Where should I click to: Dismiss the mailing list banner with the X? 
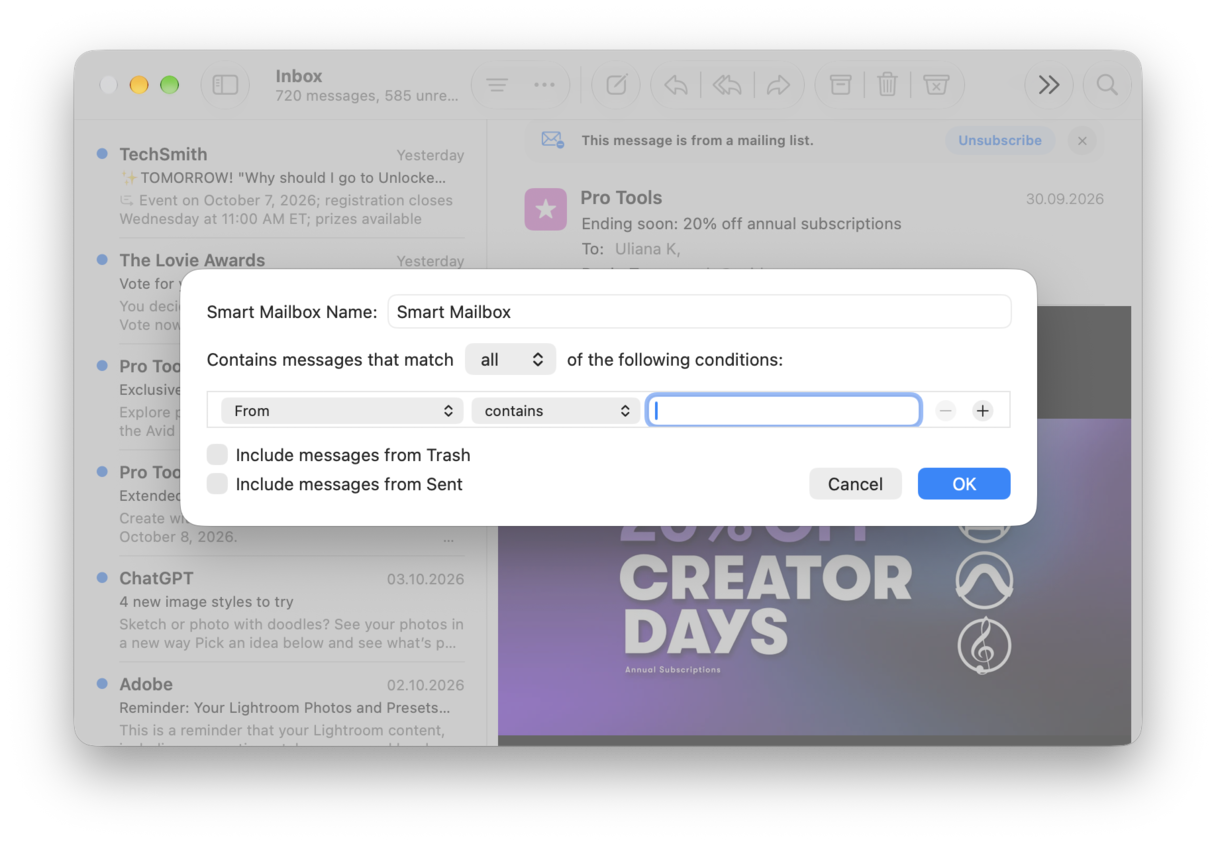pos(1082,141)
